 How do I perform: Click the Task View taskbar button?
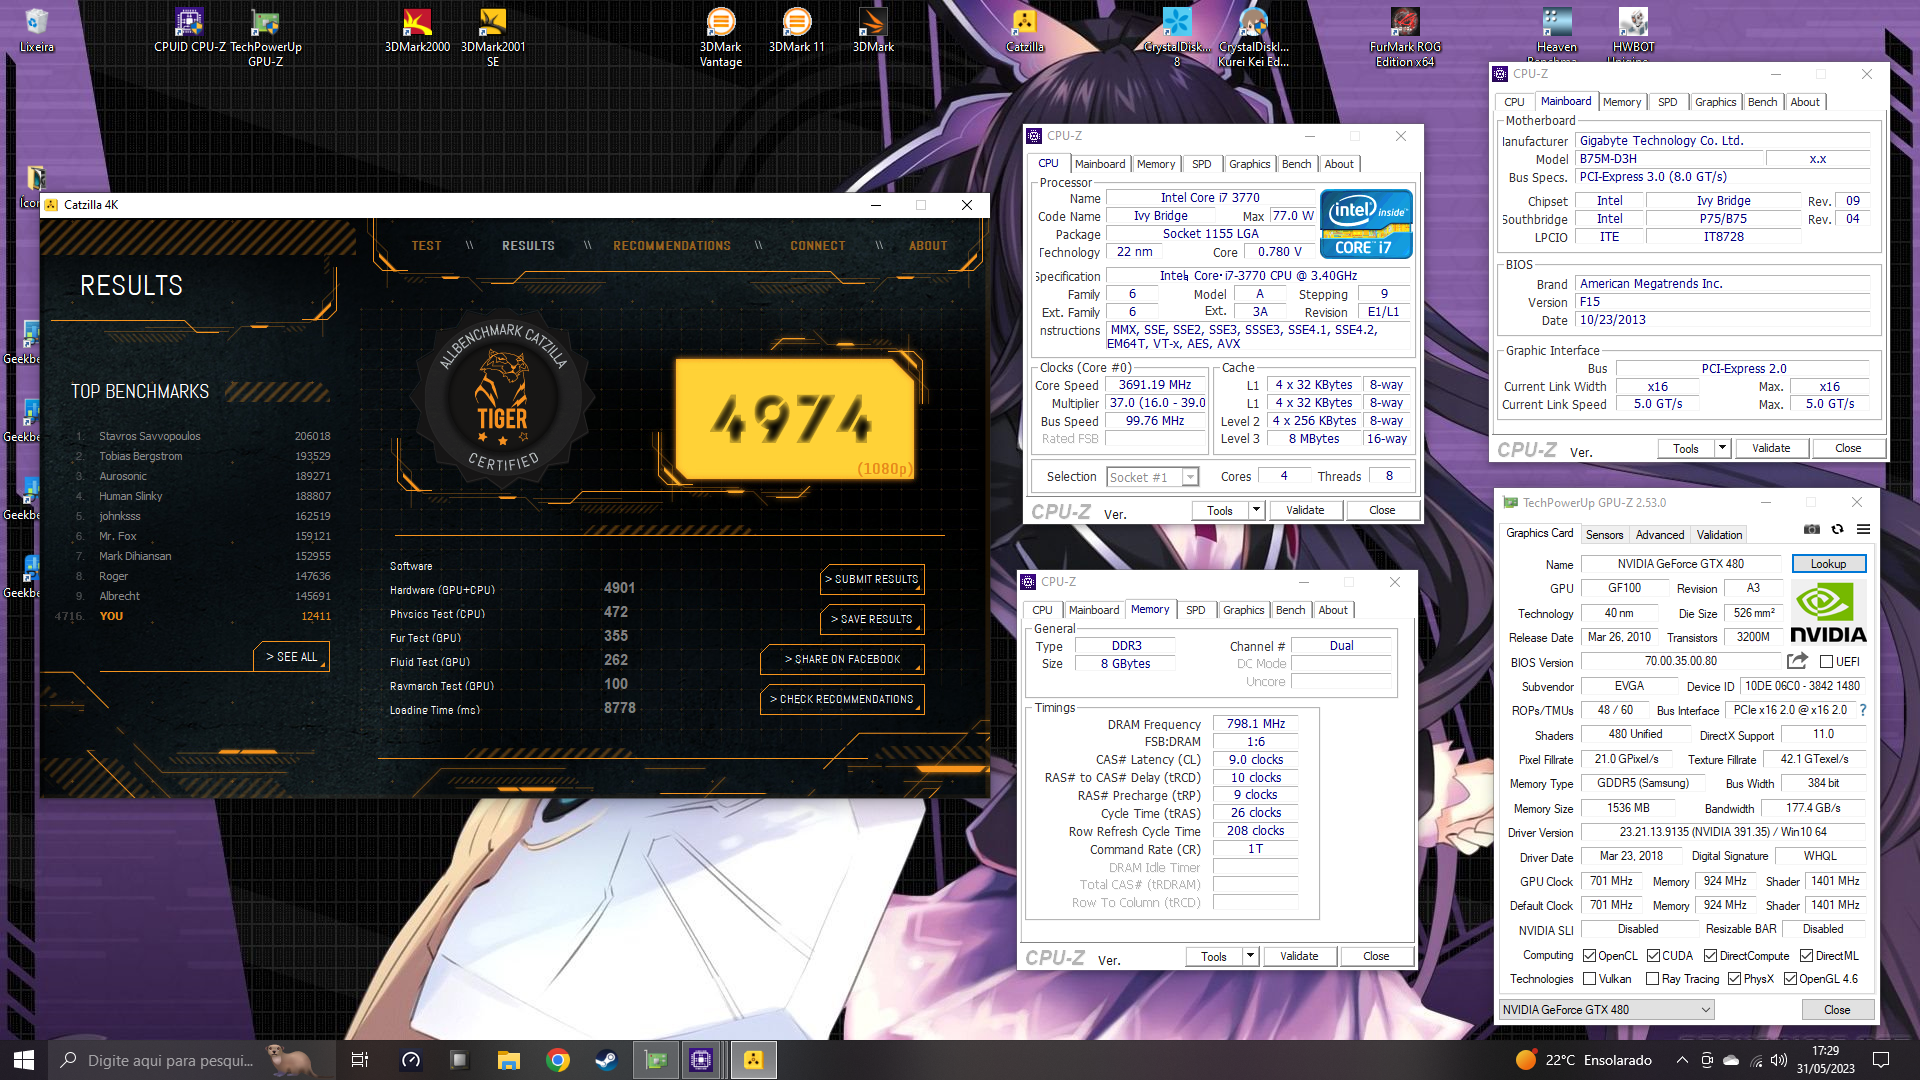point(360,1060)
